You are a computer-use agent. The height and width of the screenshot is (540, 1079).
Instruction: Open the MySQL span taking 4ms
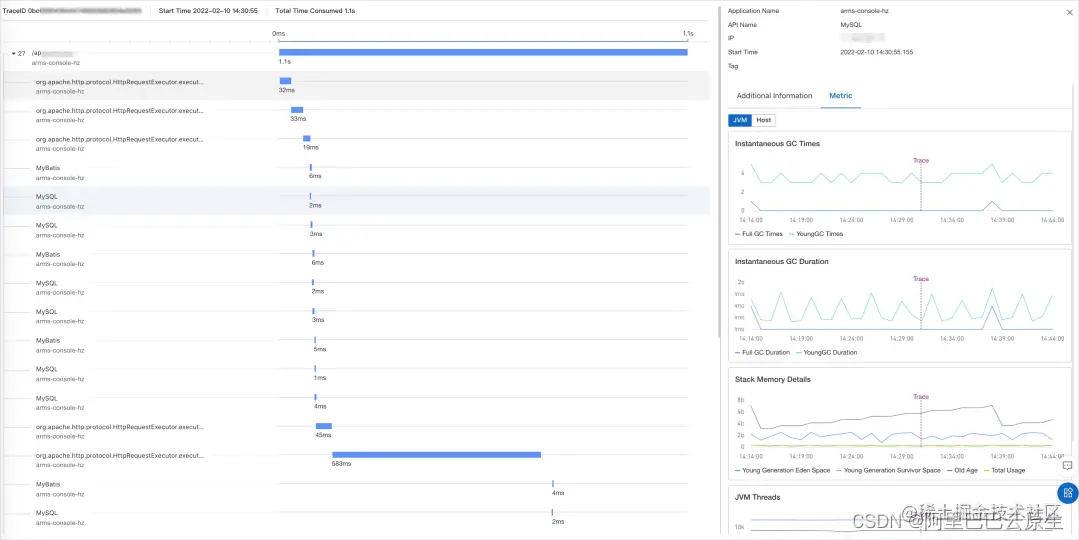(46, 398)
